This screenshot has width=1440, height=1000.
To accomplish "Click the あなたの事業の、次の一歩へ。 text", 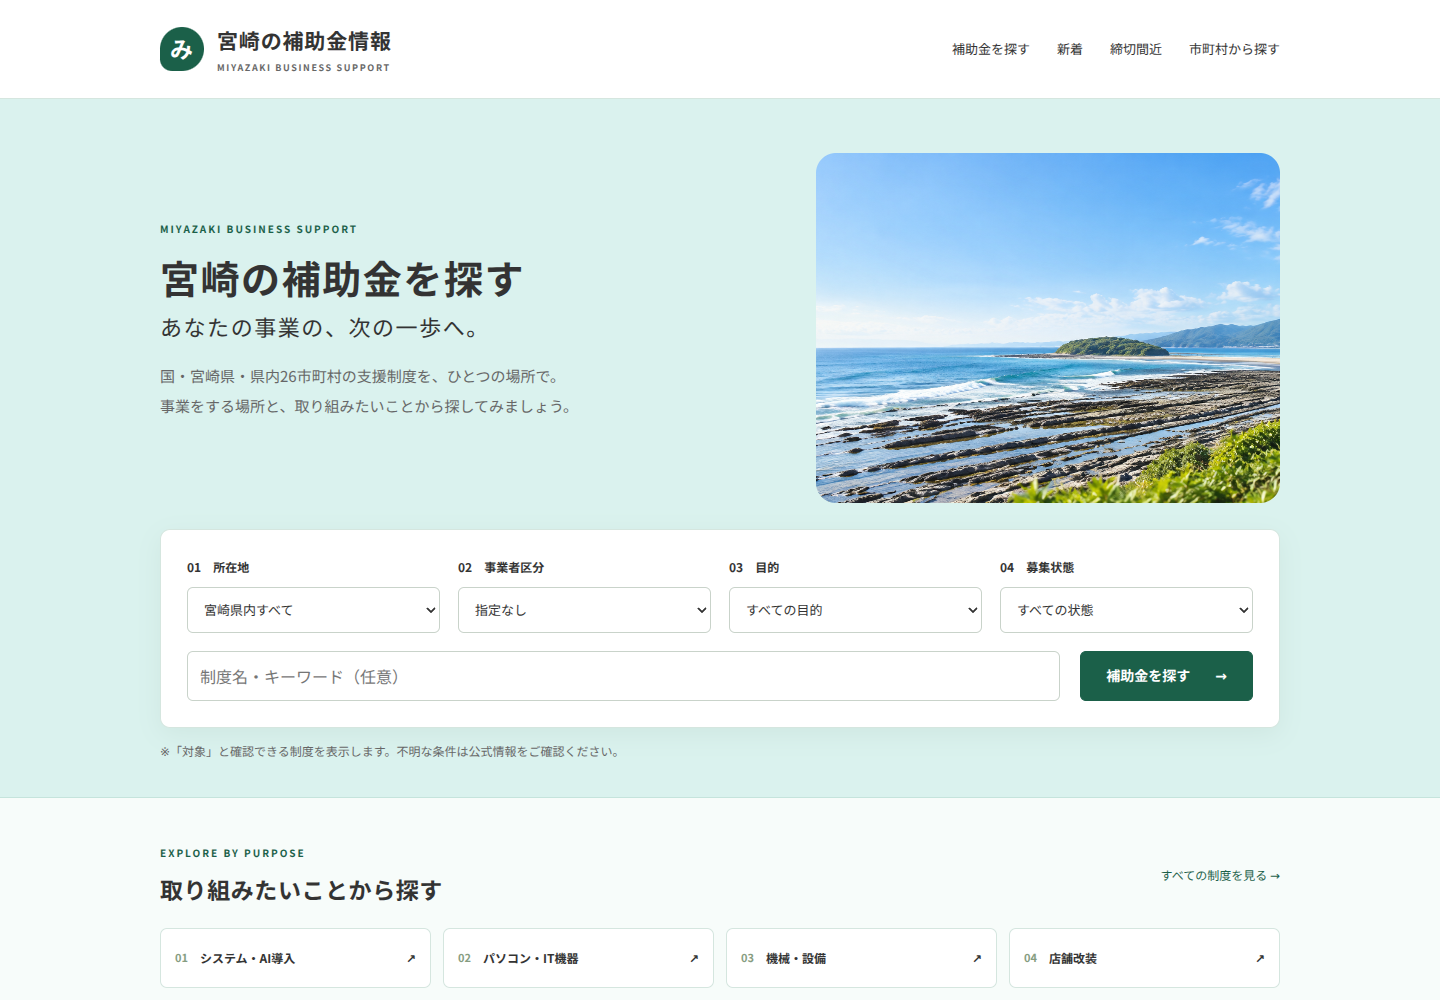I will tap(321, 328).
